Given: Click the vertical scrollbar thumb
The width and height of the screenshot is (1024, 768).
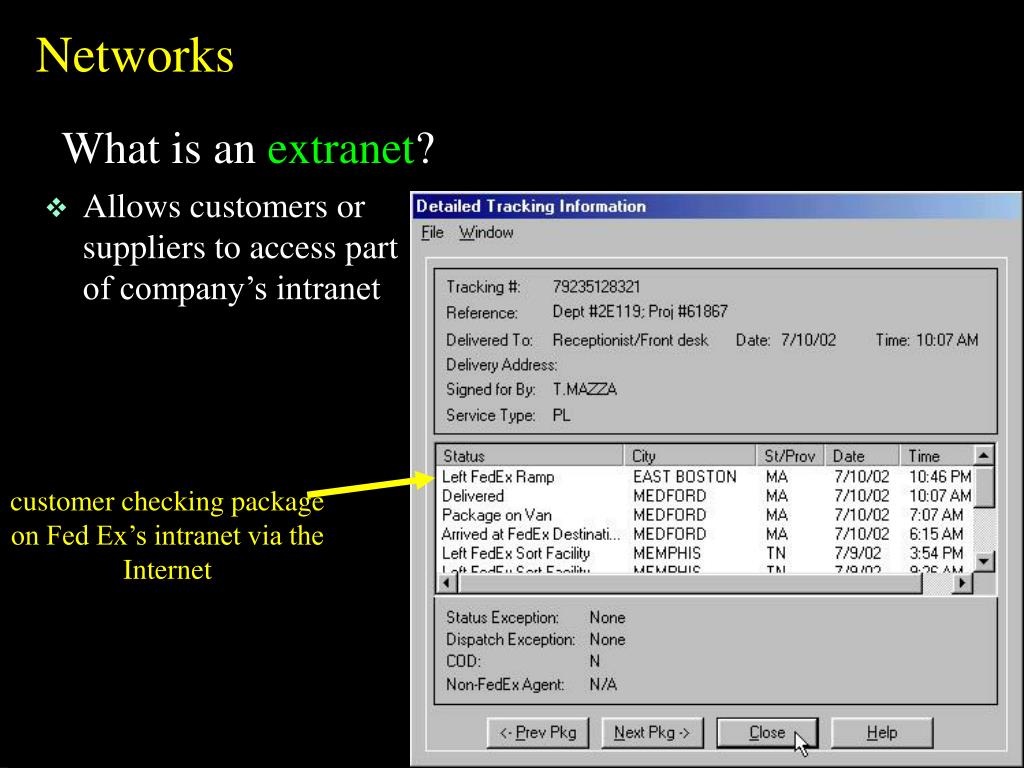Looking at the screenshot, I should [983, 486].
